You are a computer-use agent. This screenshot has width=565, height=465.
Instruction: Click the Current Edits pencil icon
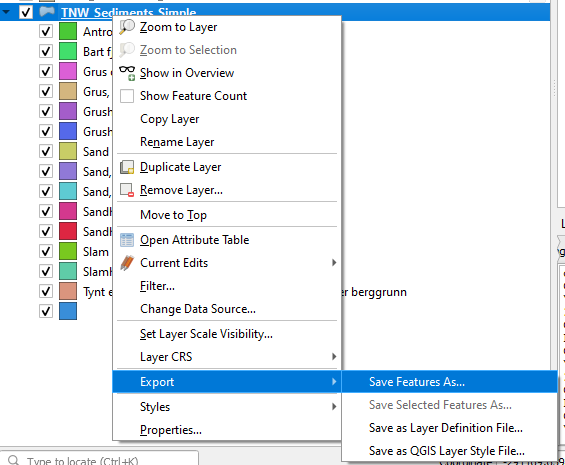(127, 263)
